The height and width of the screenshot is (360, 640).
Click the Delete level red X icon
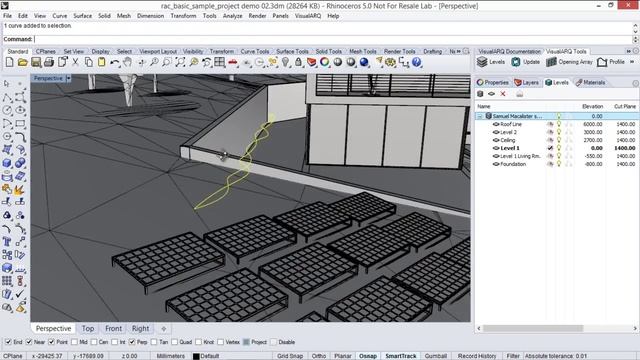(503, 94)
